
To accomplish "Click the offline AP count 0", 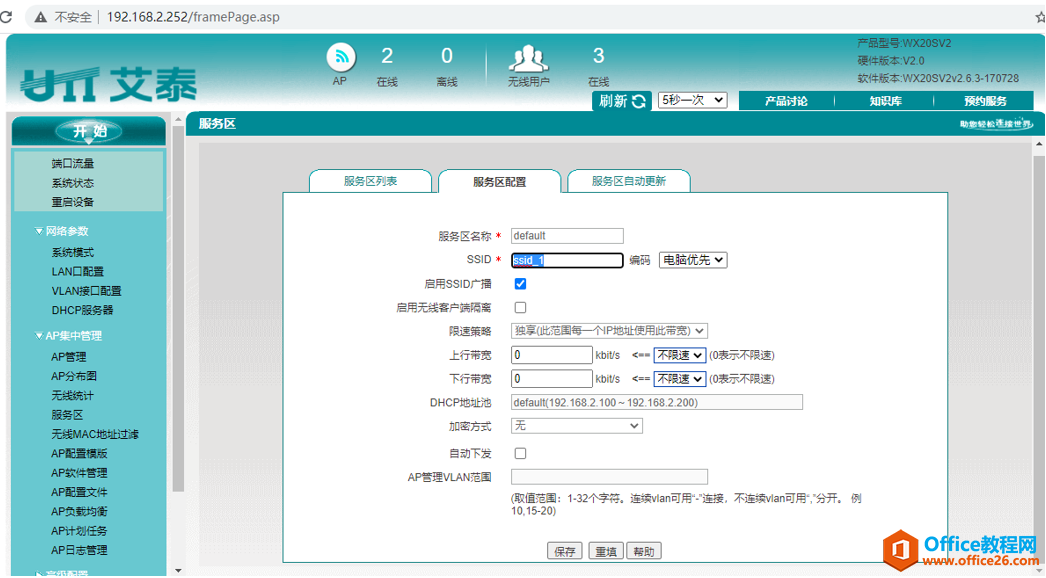I will coord(447,56).
